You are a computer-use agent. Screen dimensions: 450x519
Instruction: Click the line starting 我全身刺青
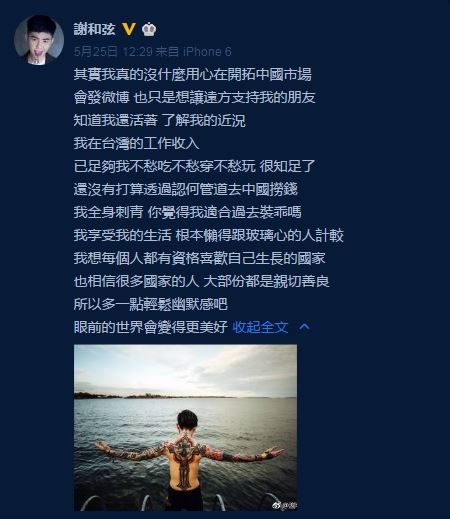coord(187,212)
